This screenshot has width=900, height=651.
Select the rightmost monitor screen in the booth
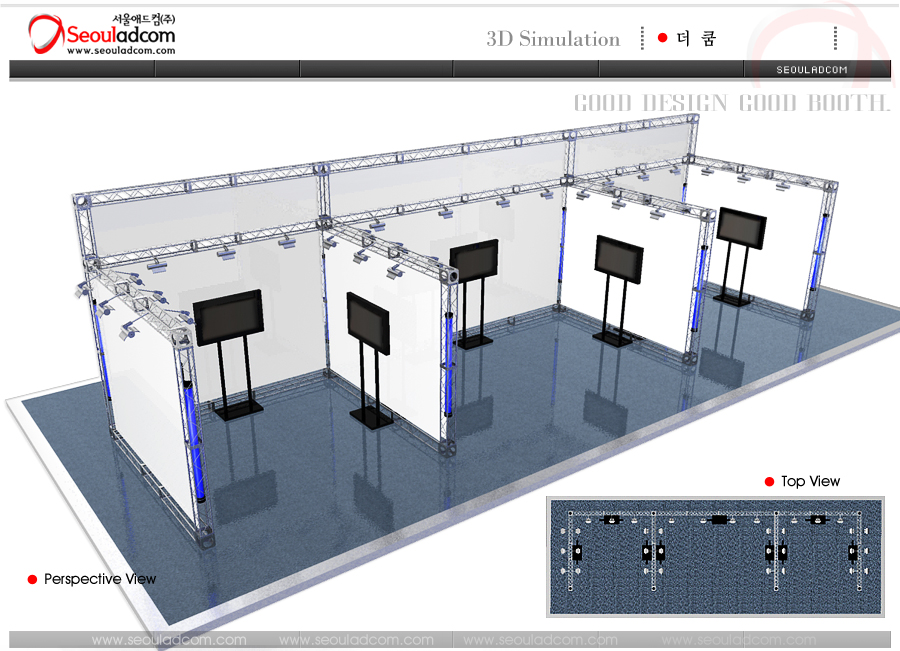pos(741,228)
